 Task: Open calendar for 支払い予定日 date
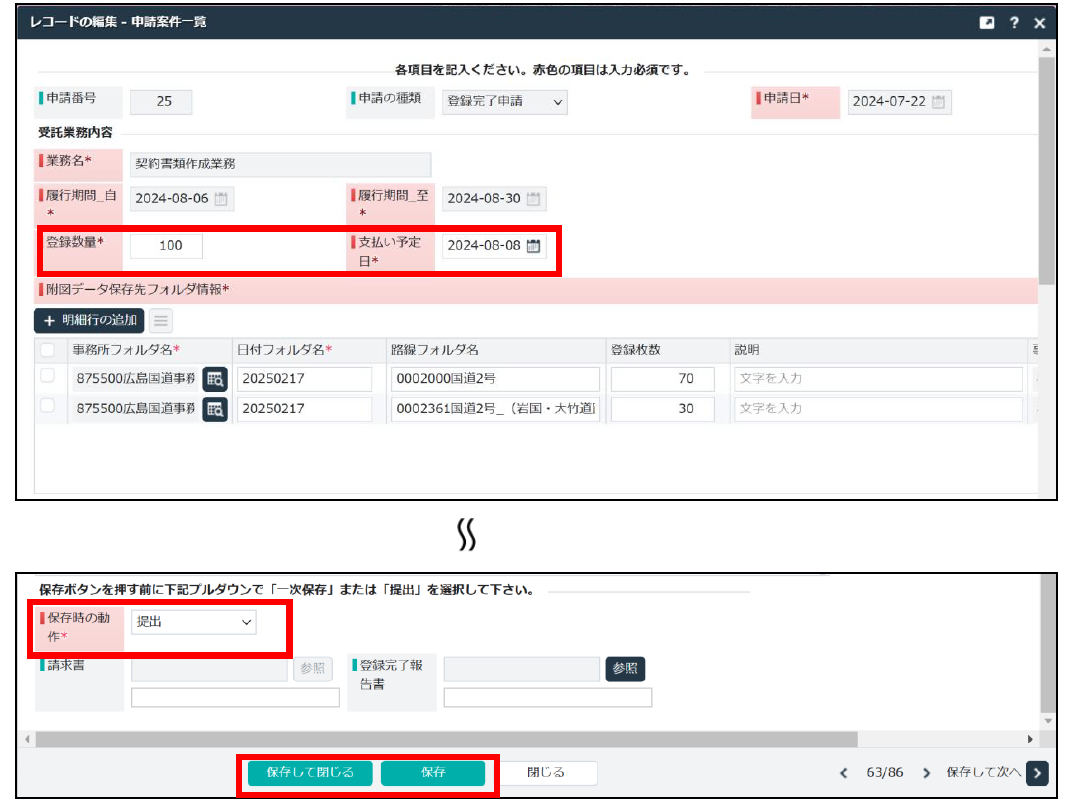point(534,246)
